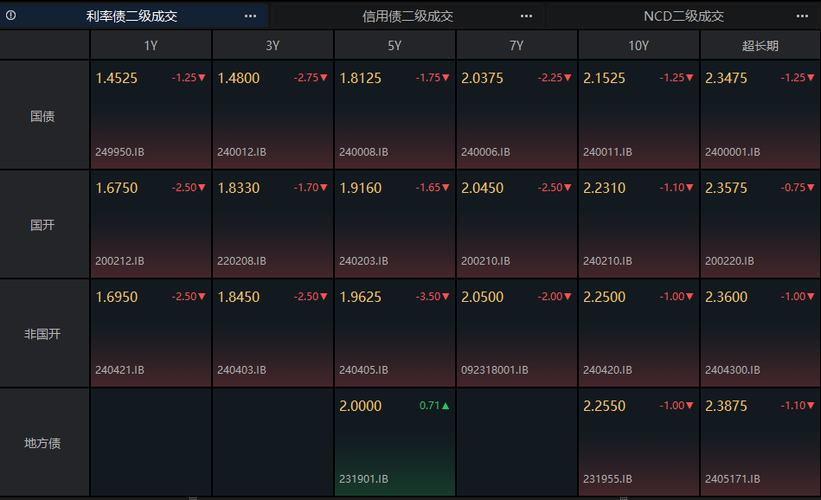Click the 1Y column header
821x500 pixels.
click(x=151, y=45)
